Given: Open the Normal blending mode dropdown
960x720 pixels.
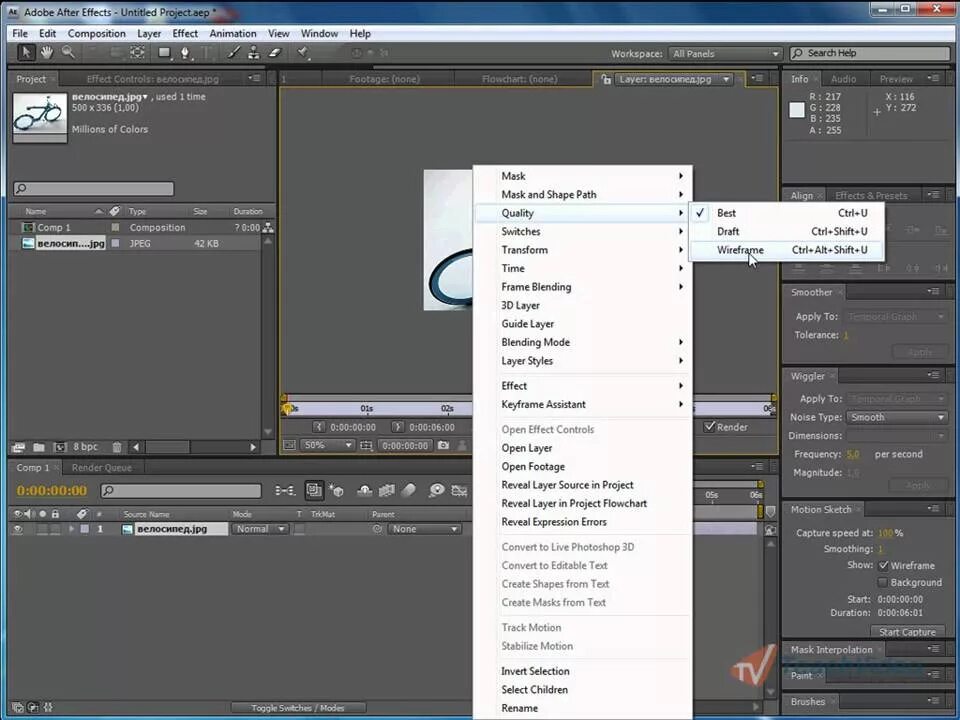Looking at the screenshot, I should coord(260,529).
